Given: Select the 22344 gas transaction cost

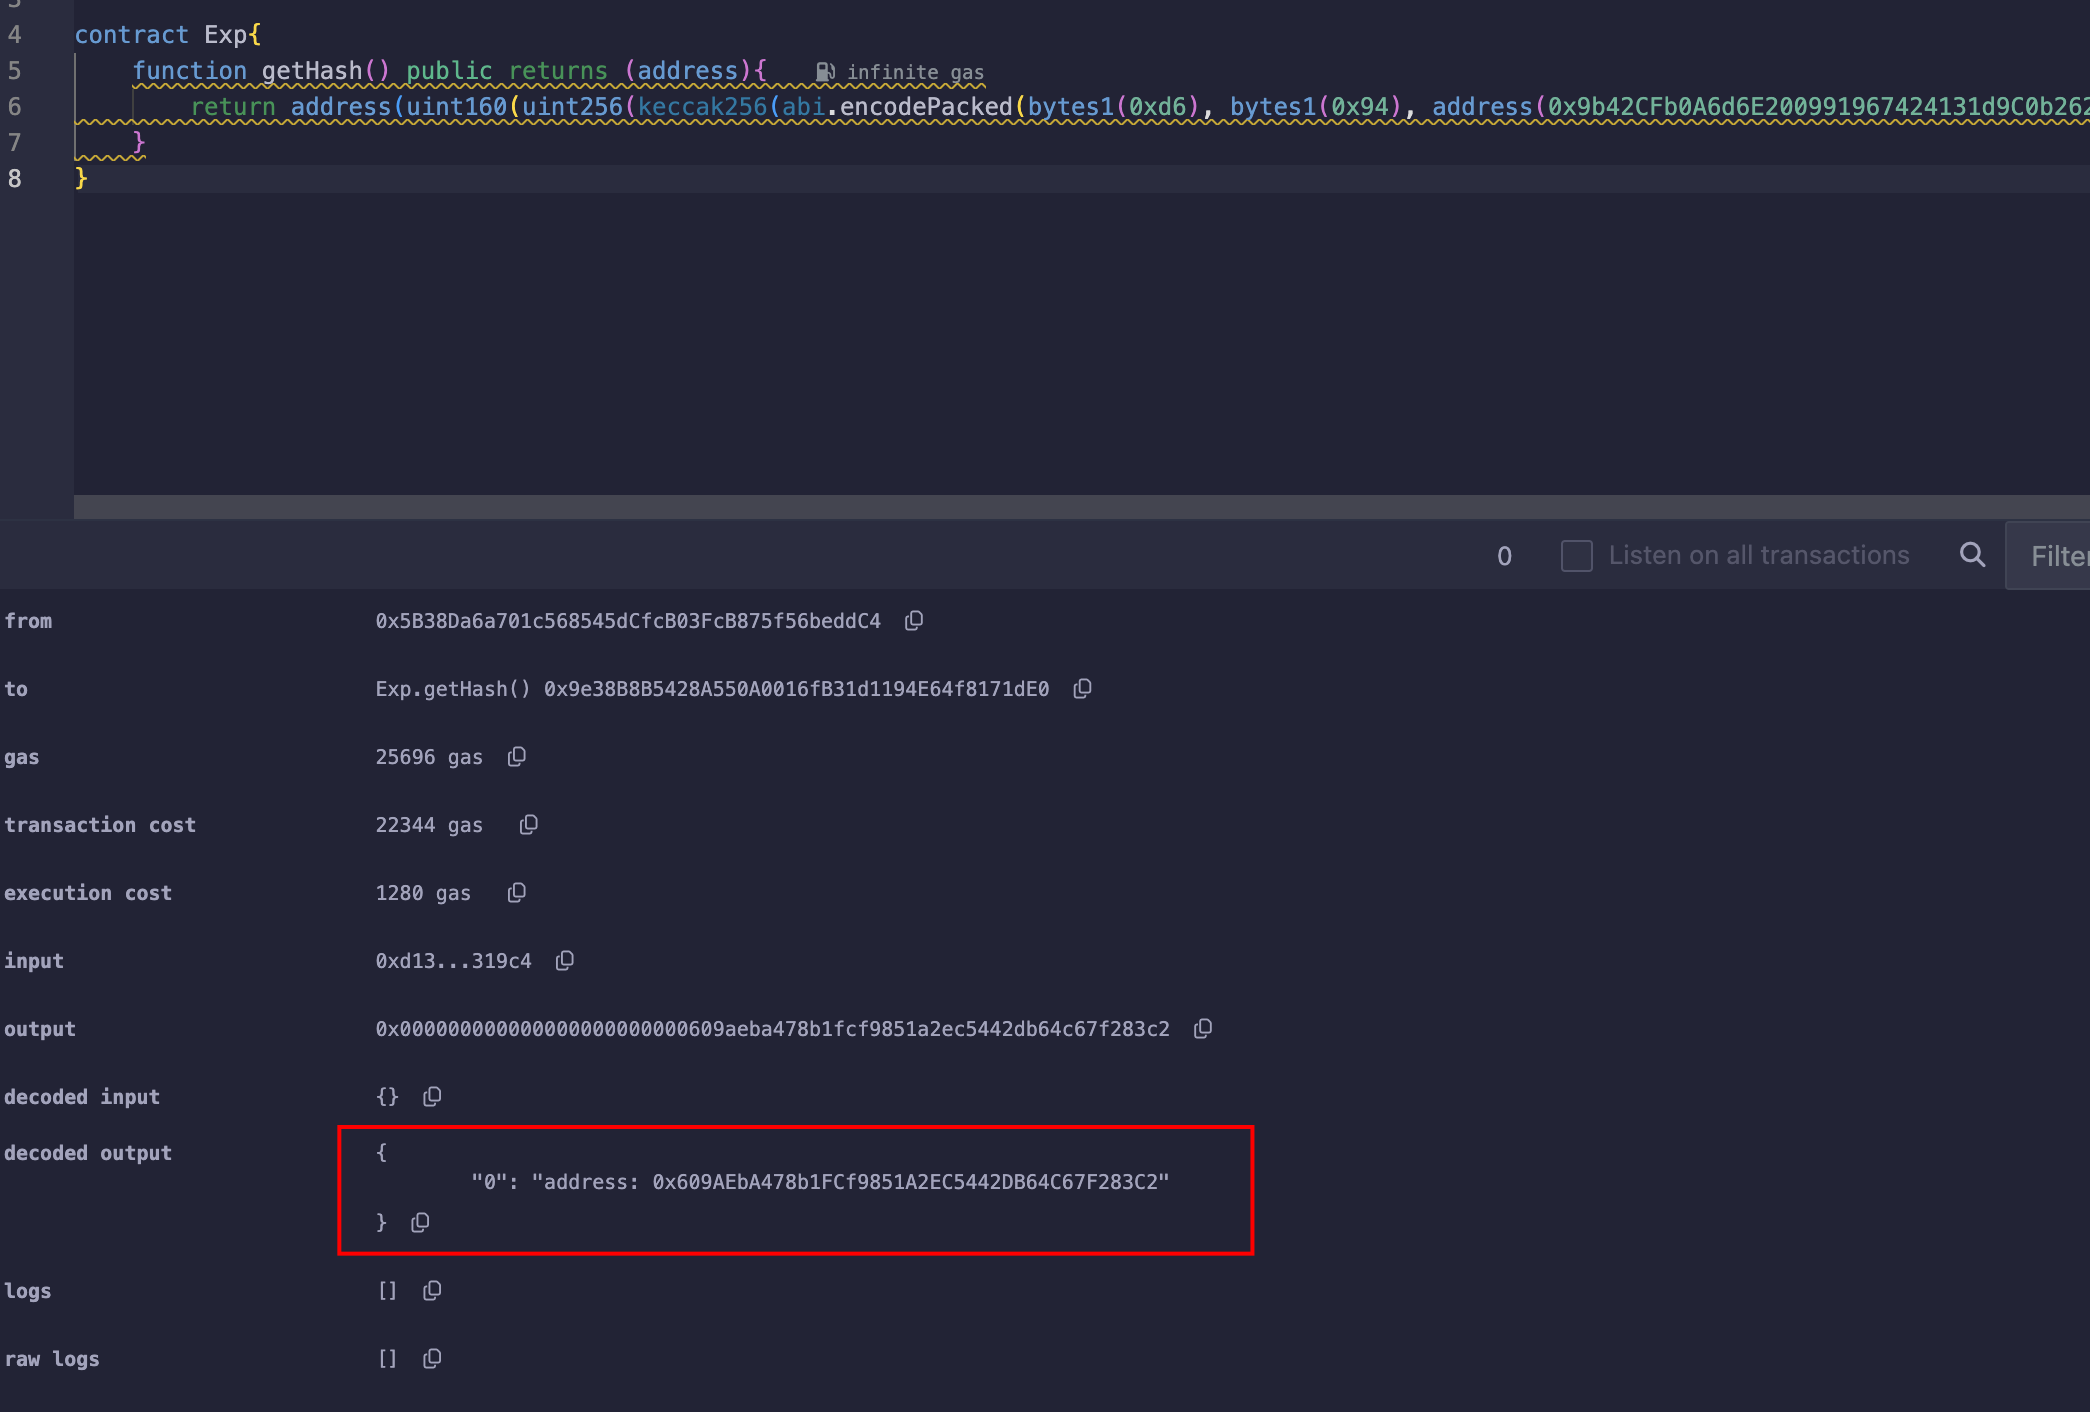Looking at the screenshot, I should click(429, 825).
